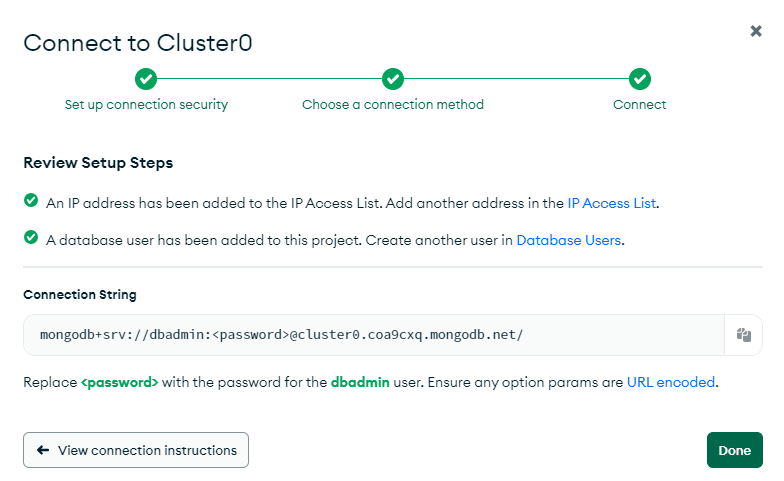The height and width of the screenshot is (481, 784).
Task: Click the green <password> placeholder text
Action: coord(120,382)
